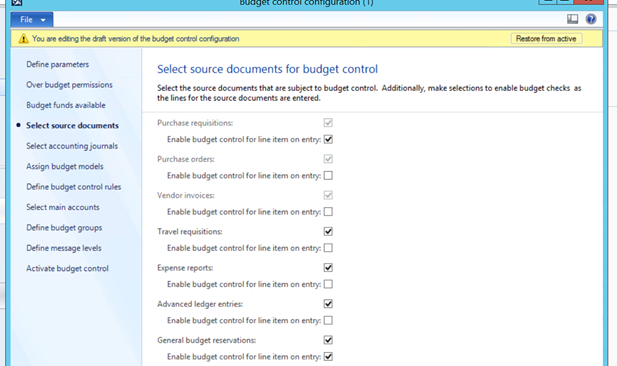The height and width of the screenshot is (366, 617).
Task: Open Define message levels page
Action: tap(64, 248)
